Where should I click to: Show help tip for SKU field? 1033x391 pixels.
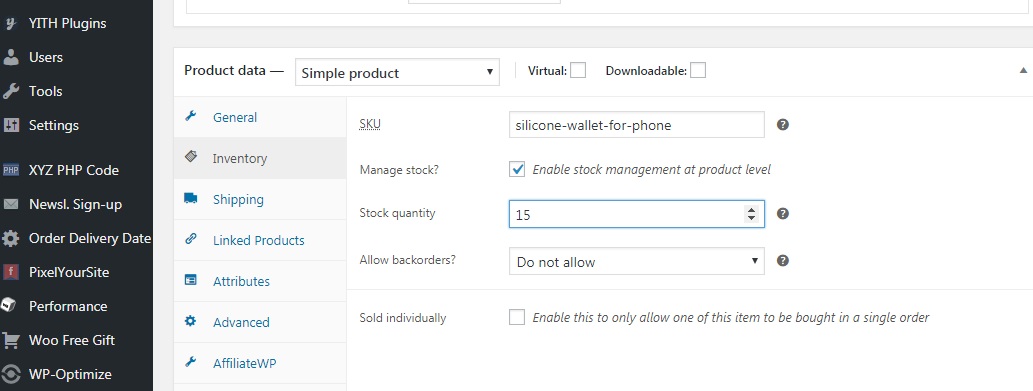(x=783, y=124)
